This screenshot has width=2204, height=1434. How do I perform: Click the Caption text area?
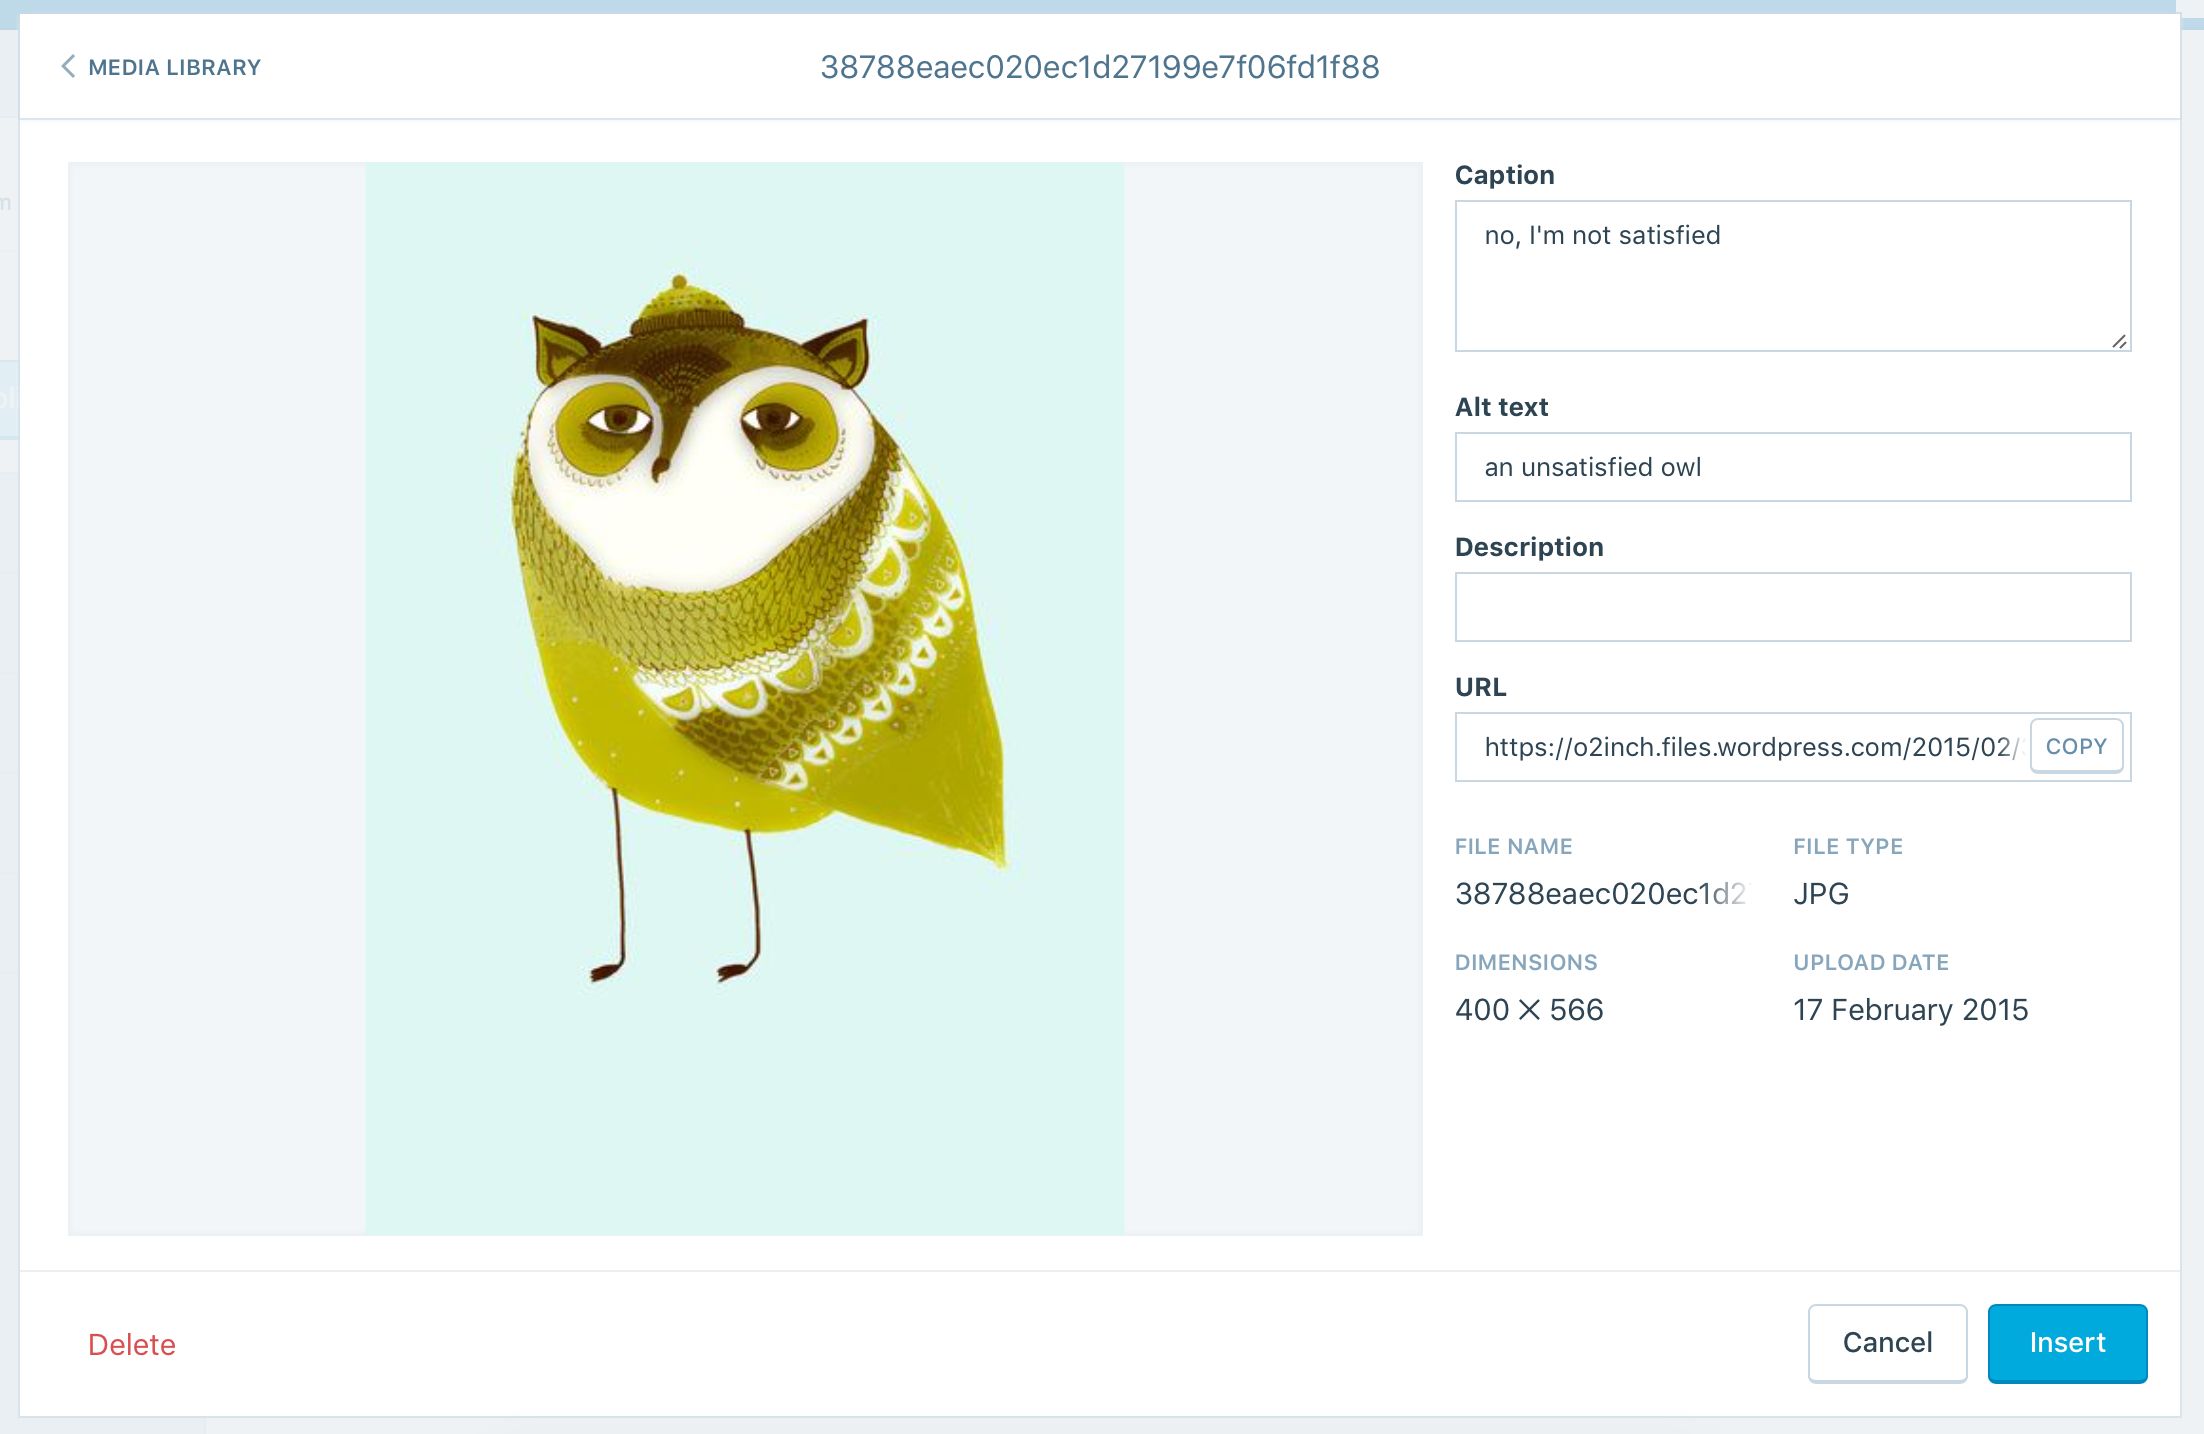[1793, 276]
